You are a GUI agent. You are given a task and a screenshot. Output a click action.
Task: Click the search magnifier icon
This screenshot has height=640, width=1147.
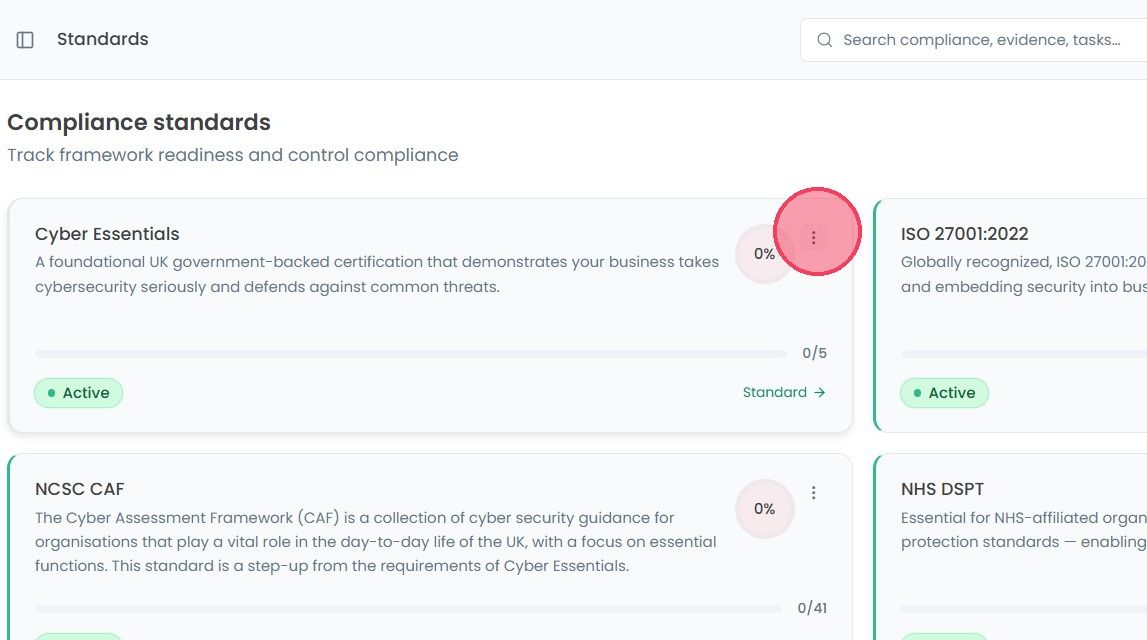824,39
